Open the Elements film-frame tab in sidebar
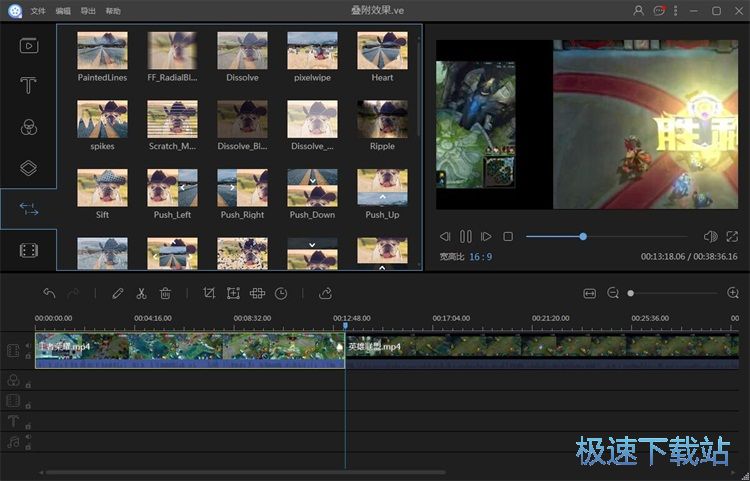 tap(29, 250)
